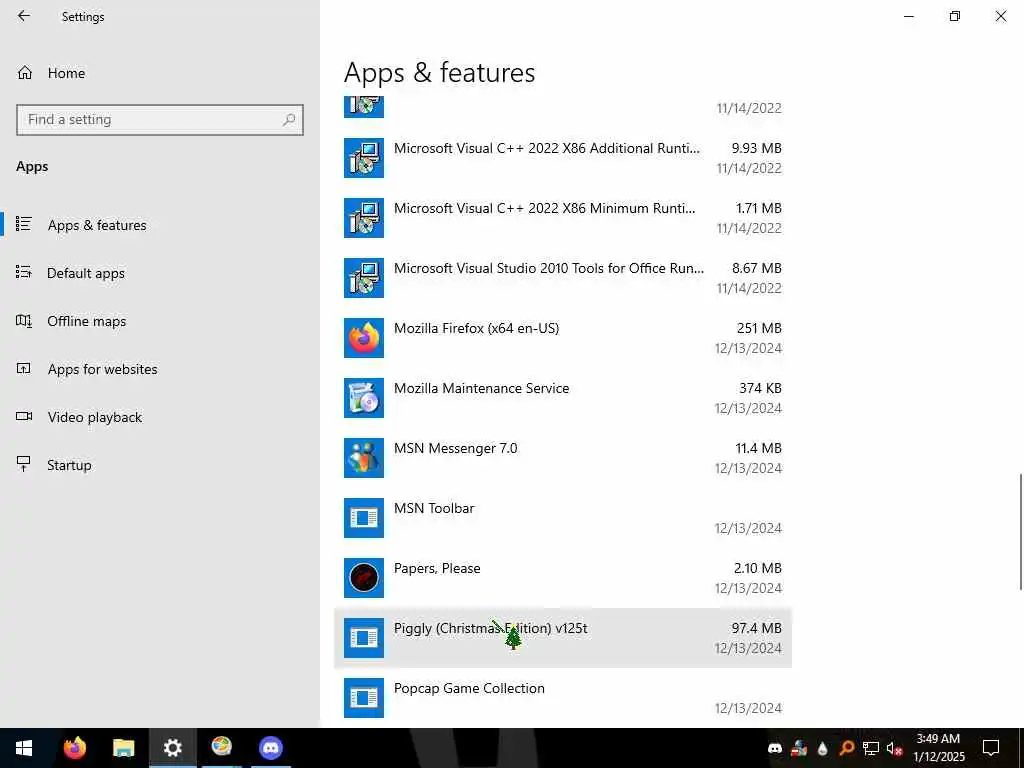Click the Papers, Please app icon

364,579
